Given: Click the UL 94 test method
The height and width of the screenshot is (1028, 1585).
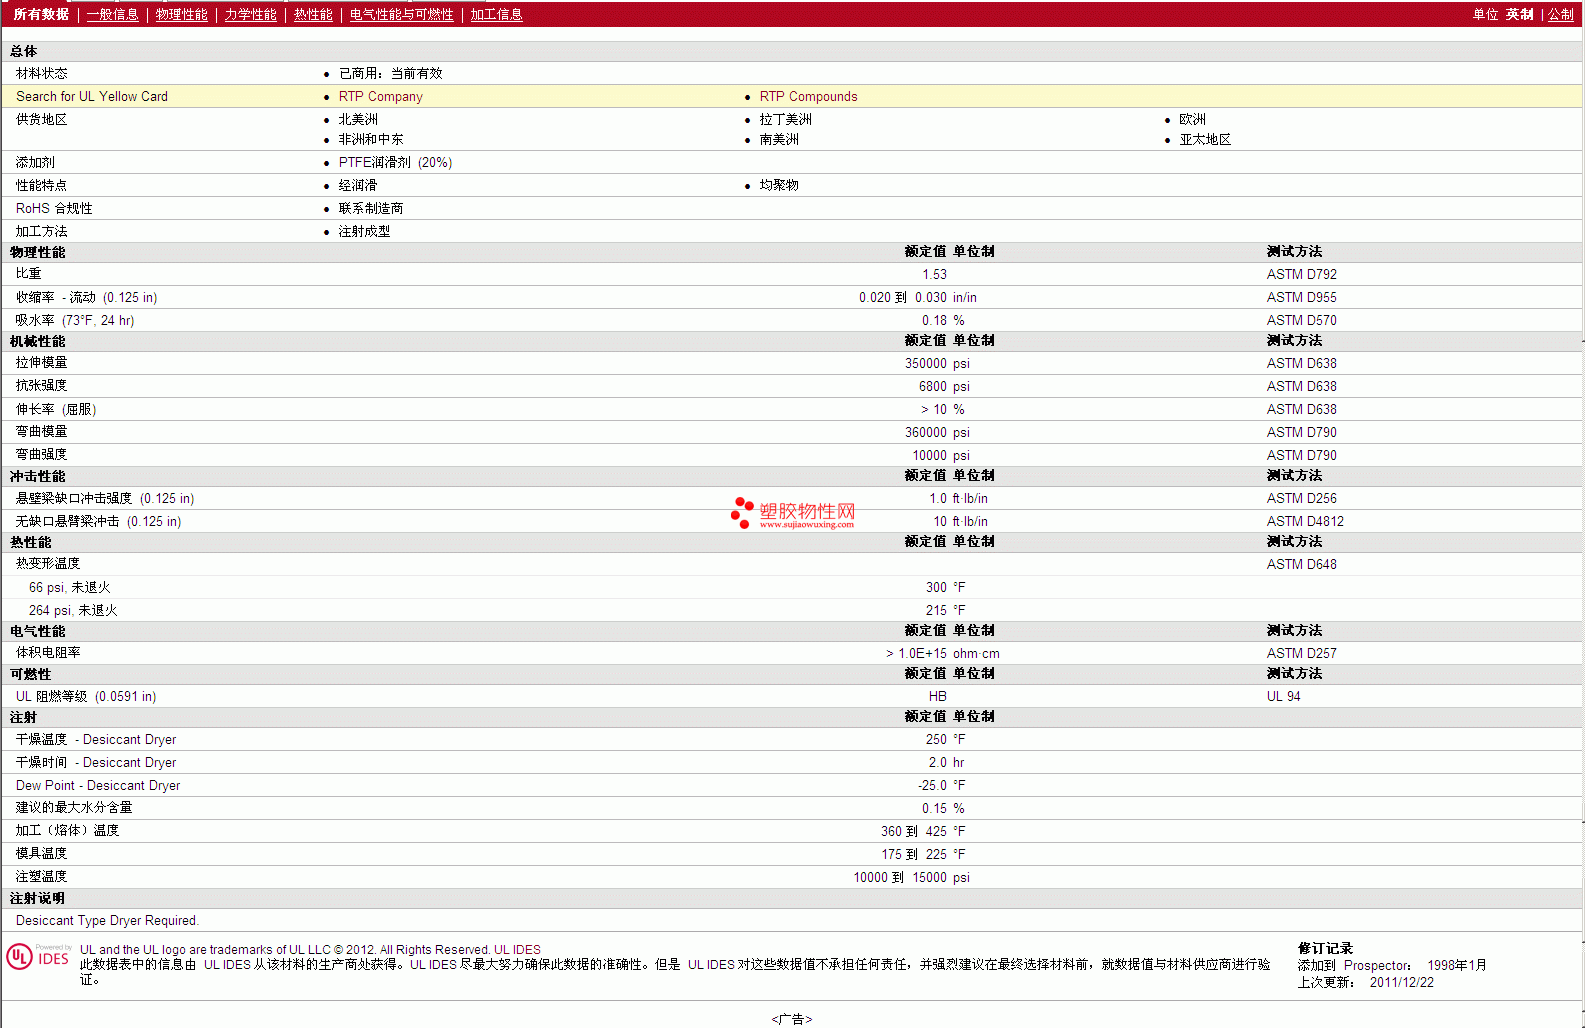Looking at the screenshot, I should [x=1283, y=696].
